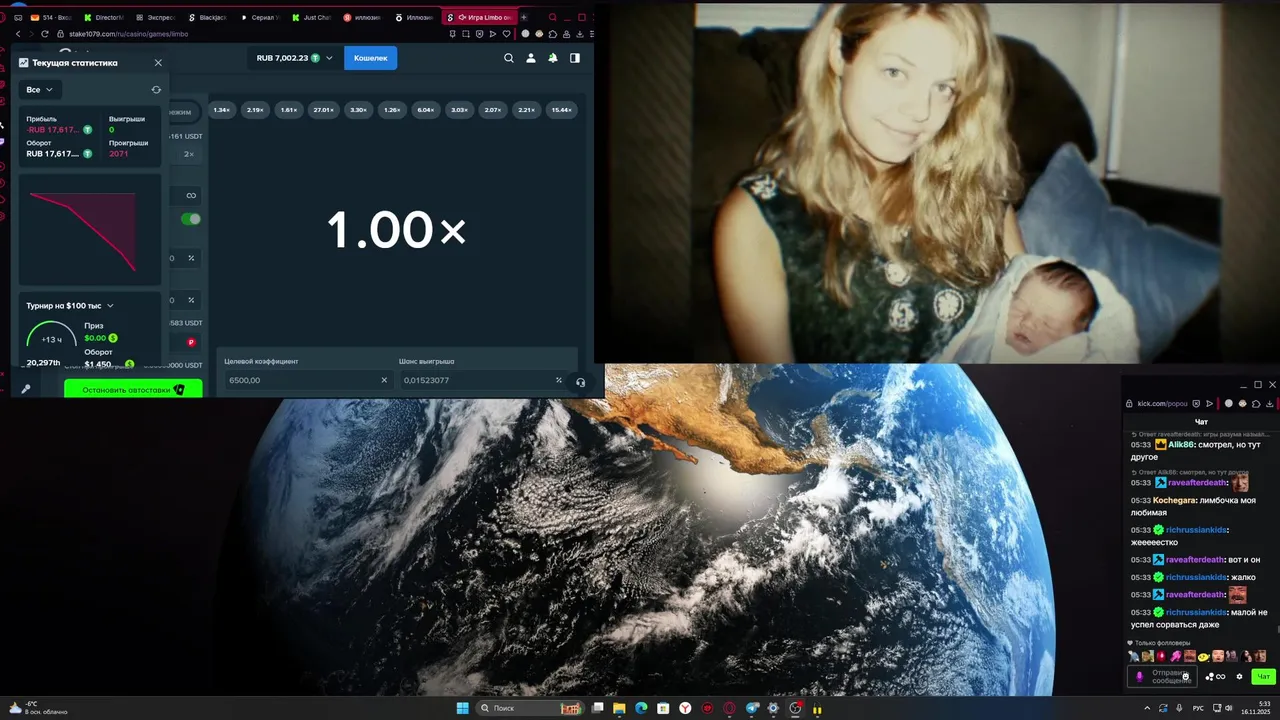Open chat settings gear icon
Screen dimensions: 1280x720
coord(1239,677)
